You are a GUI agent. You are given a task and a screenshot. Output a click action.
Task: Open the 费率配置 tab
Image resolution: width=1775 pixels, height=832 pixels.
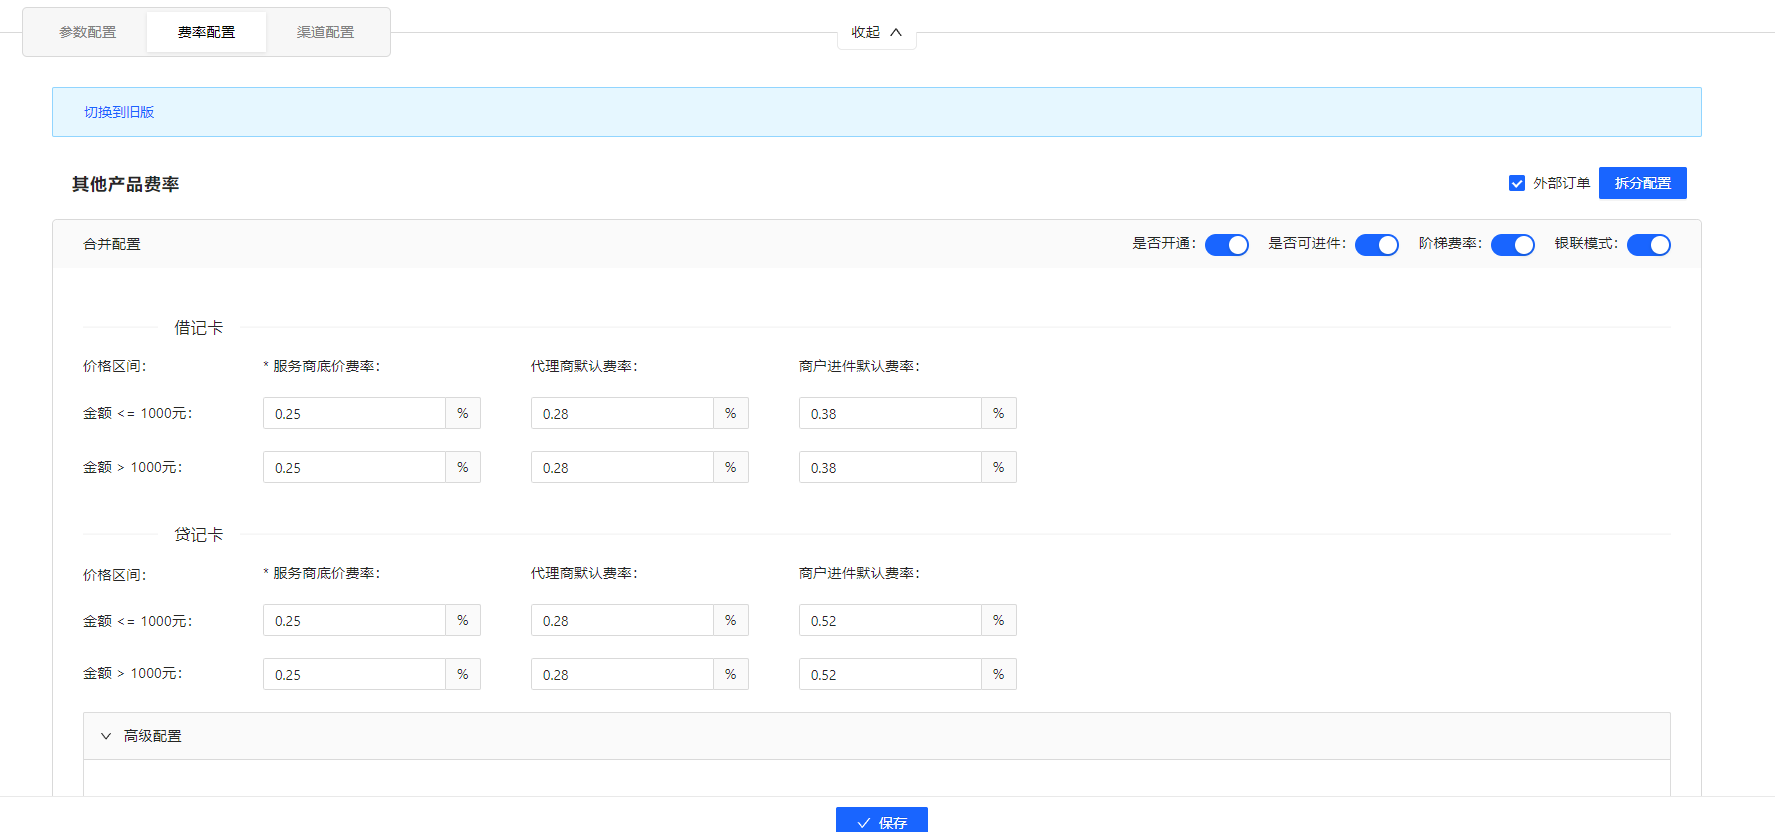click(206, 32)
